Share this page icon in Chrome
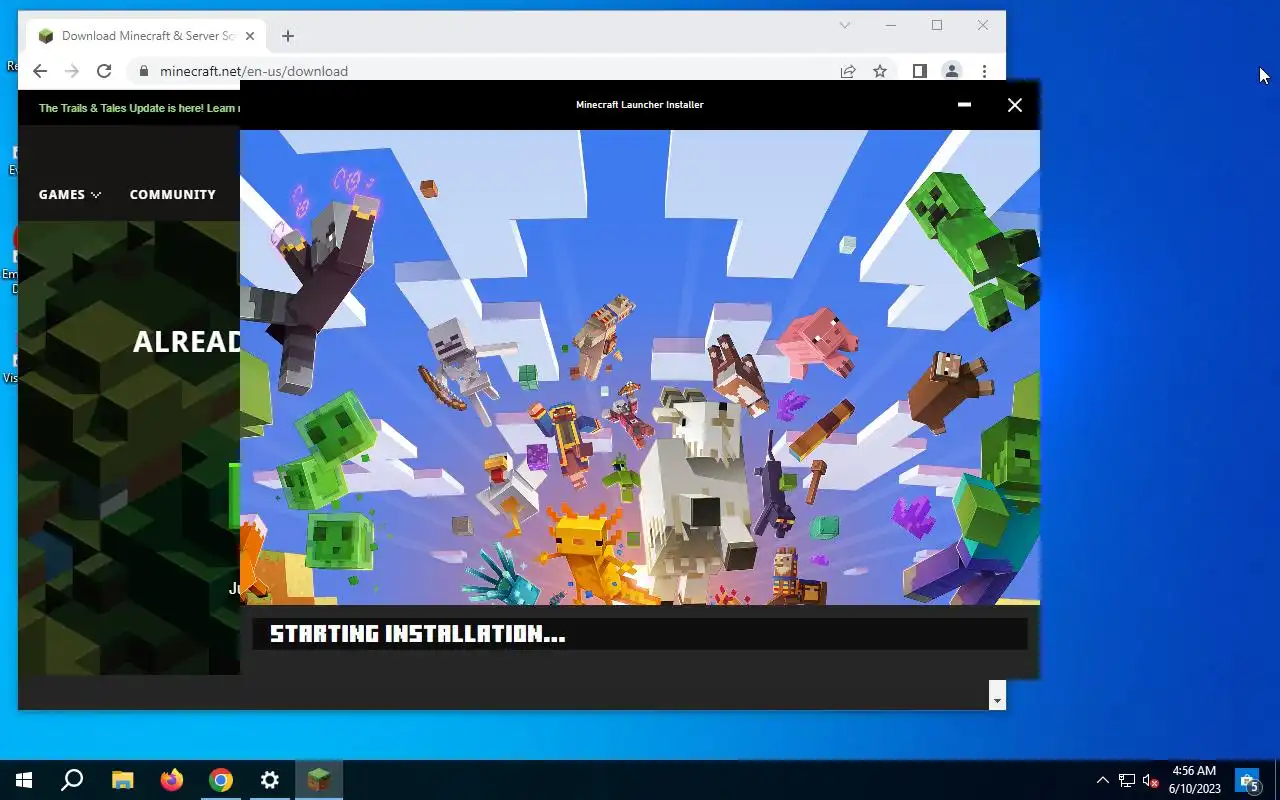The image size is (1280, 800). click(x=848, y=71)
